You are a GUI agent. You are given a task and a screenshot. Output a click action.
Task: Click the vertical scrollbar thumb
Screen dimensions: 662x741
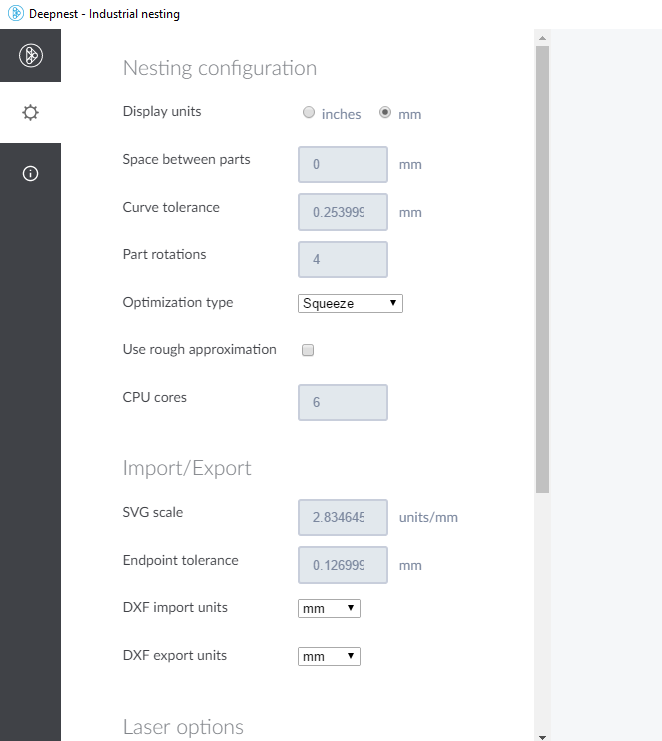pos(542,269)
